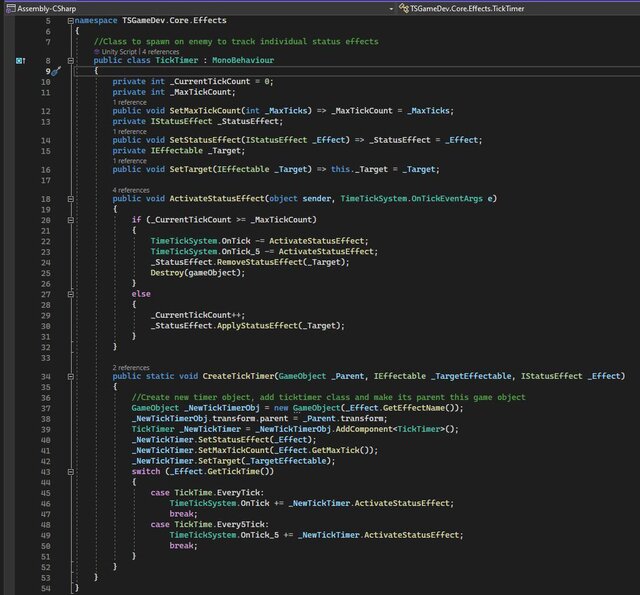This screenshot has height=595, width=640.
Task: Click Destroy(gameObject) call on line 25
Action: (198, 273)
